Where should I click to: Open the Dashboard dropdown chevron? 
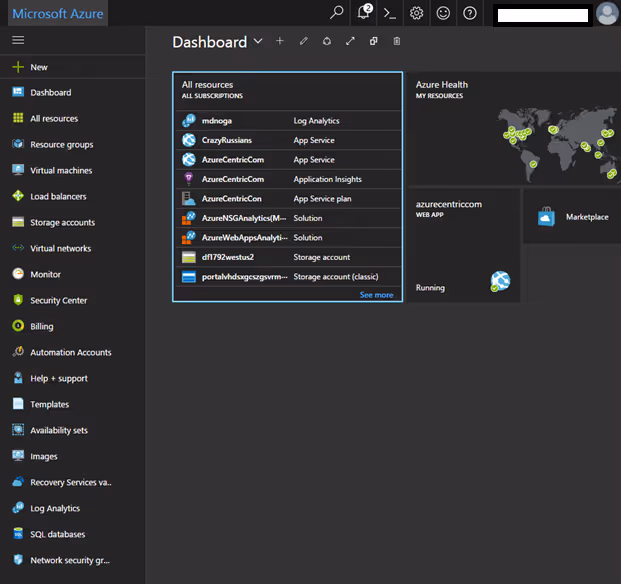pyautogui.click(x=258, y=41)
